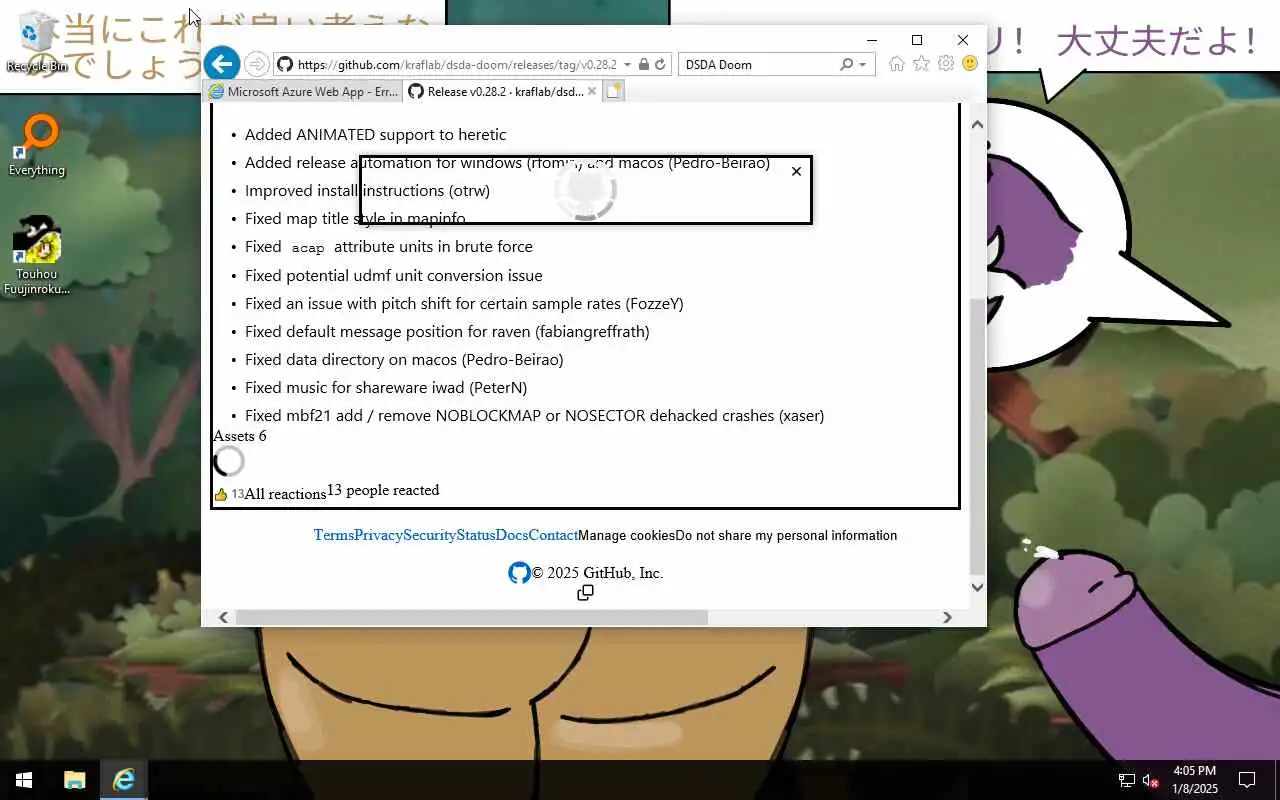Click the DSDA Doom search box

(759, 64)
